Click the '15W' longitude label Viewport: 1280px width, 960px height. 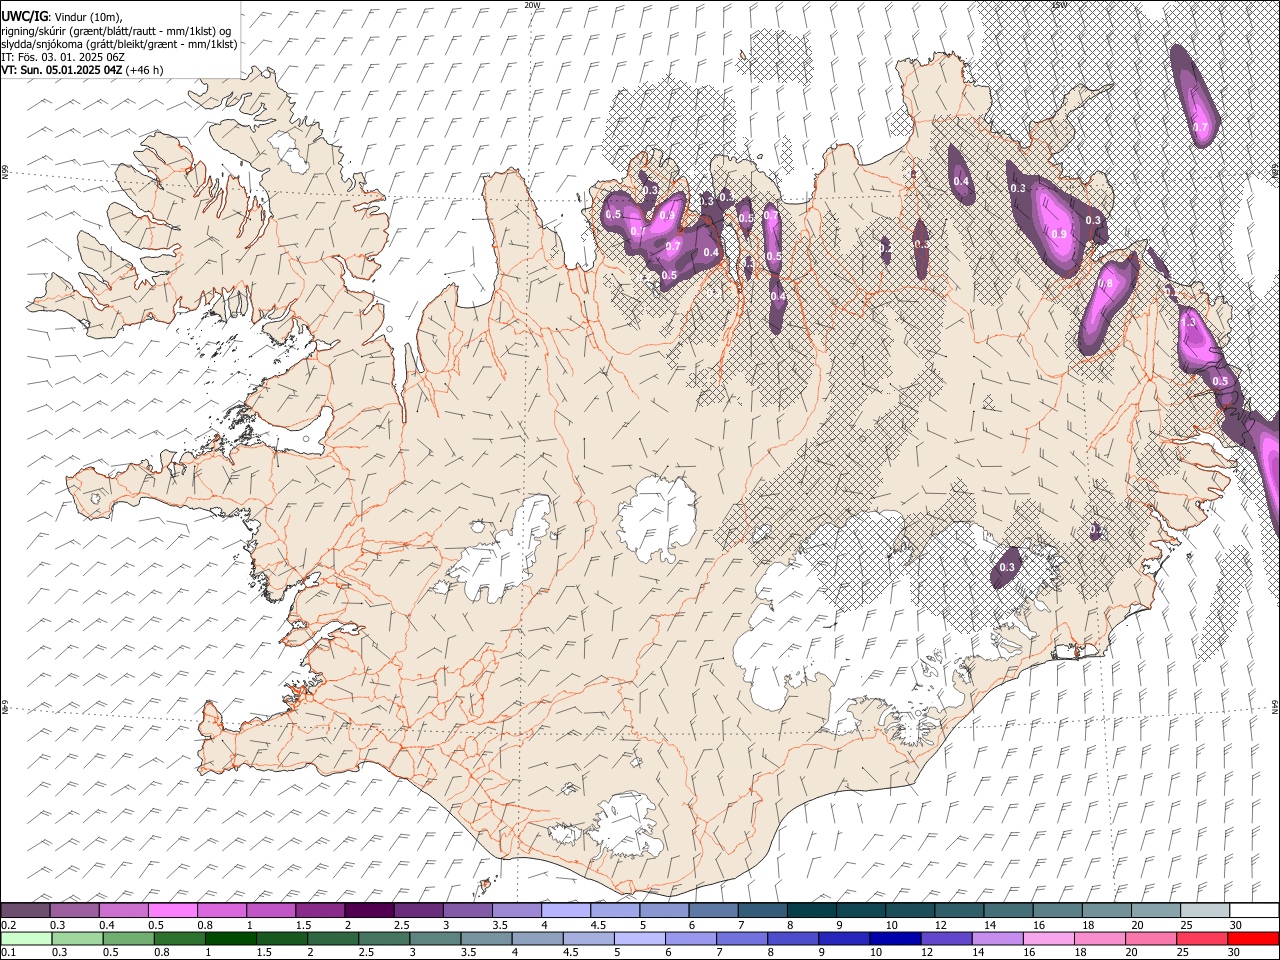point(1059,5)
